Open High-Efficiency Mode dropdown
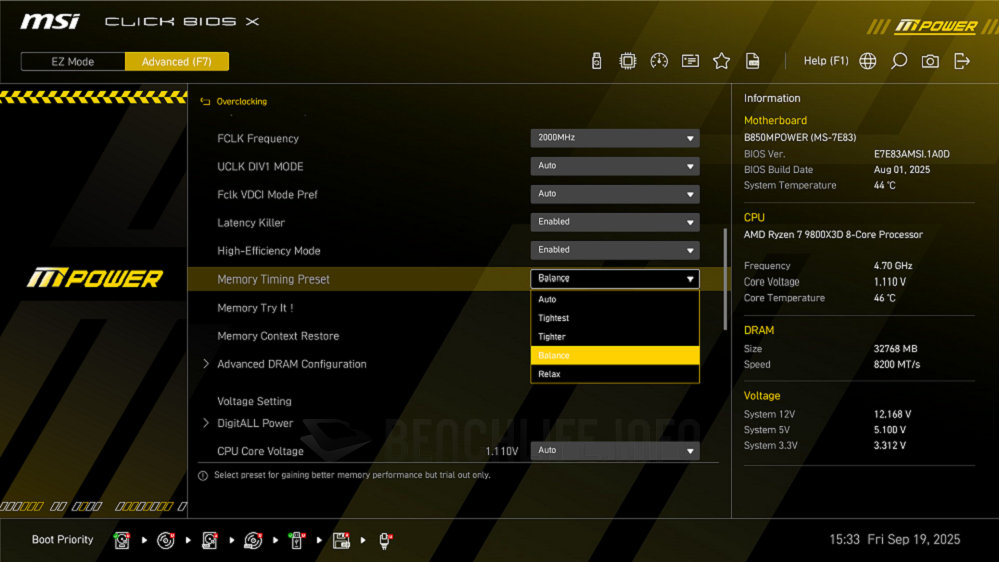Viewport: 1000px width, 562px height. [615, 251]
